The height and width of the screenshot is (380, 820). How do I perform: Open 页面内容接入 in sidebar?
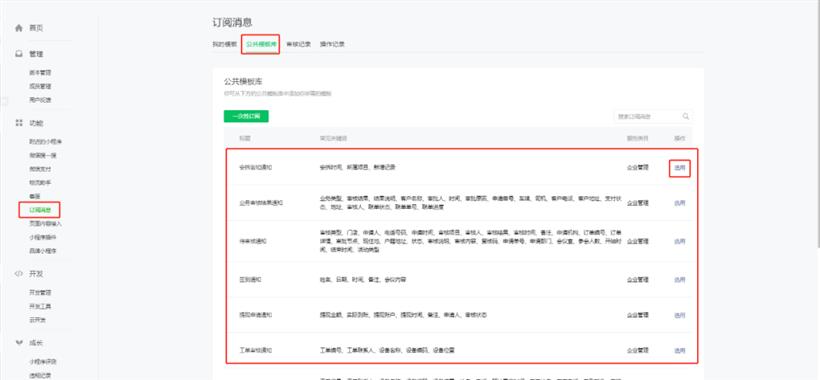[46, 224]
